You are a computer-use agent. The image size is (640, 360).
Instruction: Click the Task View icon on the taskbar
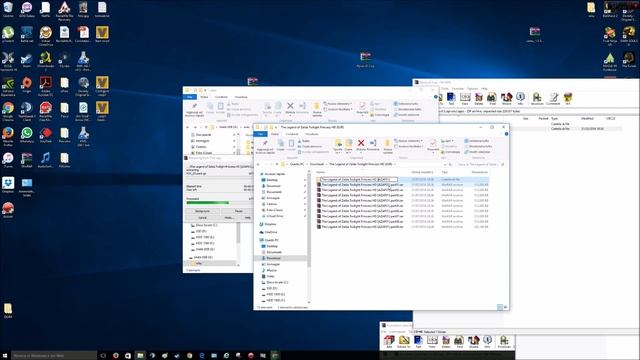point(103,356)
